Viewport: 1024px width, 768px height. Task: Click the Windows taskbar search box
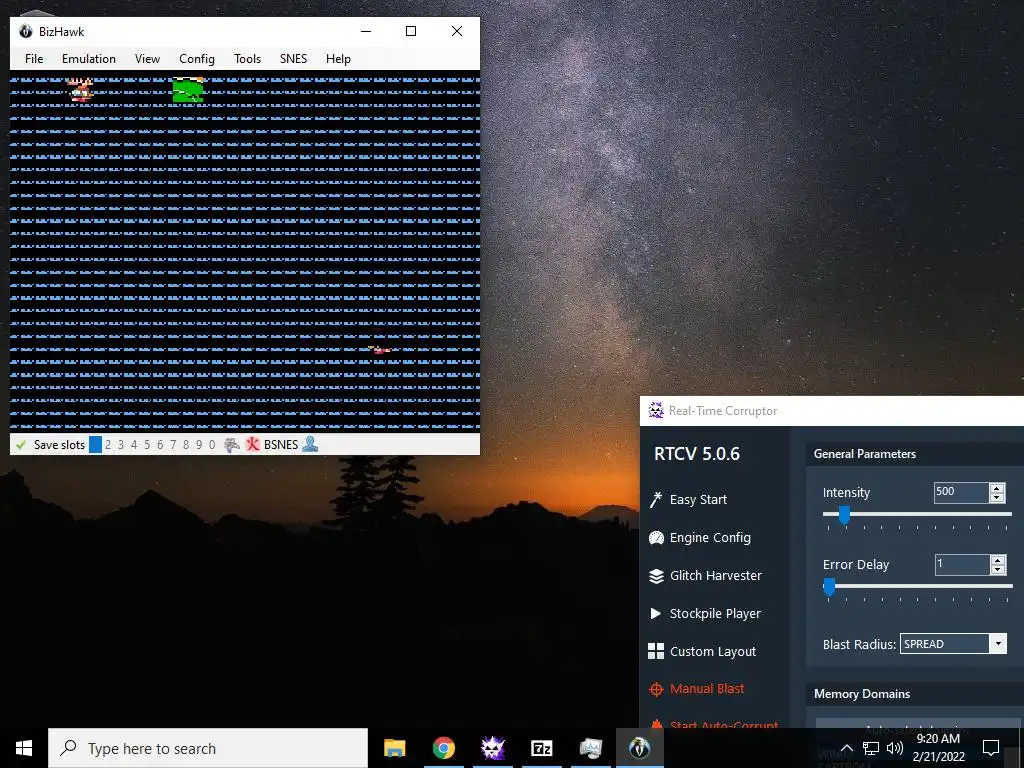click(208, 748)
